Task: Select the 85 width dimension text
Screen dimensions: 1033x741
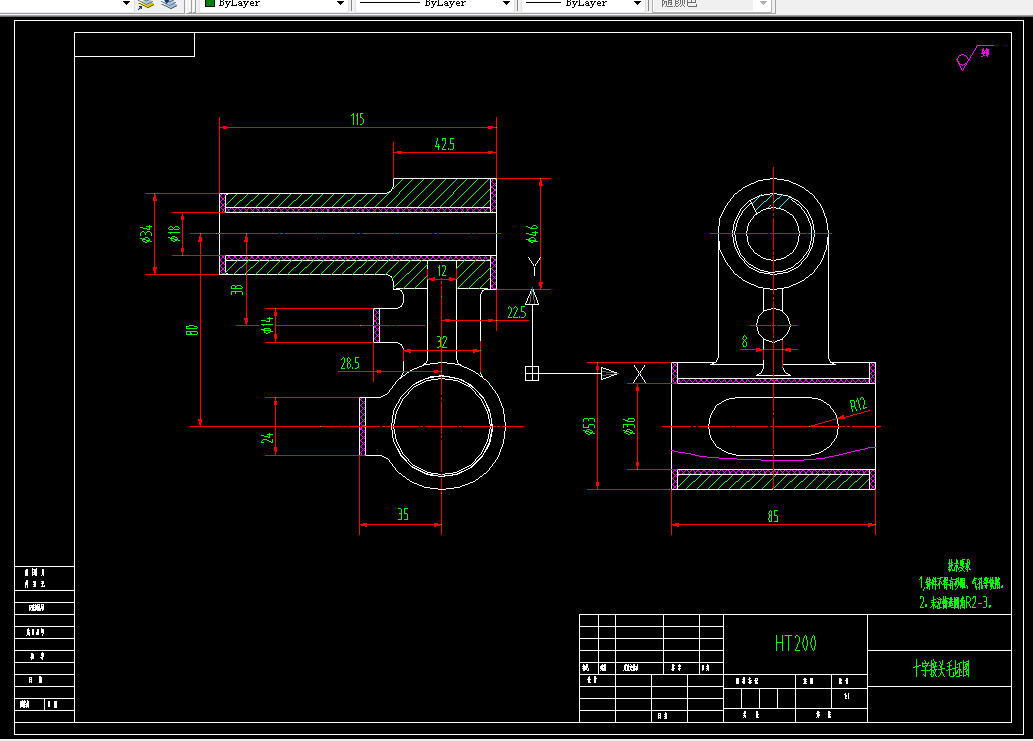Action: point(773,516)
